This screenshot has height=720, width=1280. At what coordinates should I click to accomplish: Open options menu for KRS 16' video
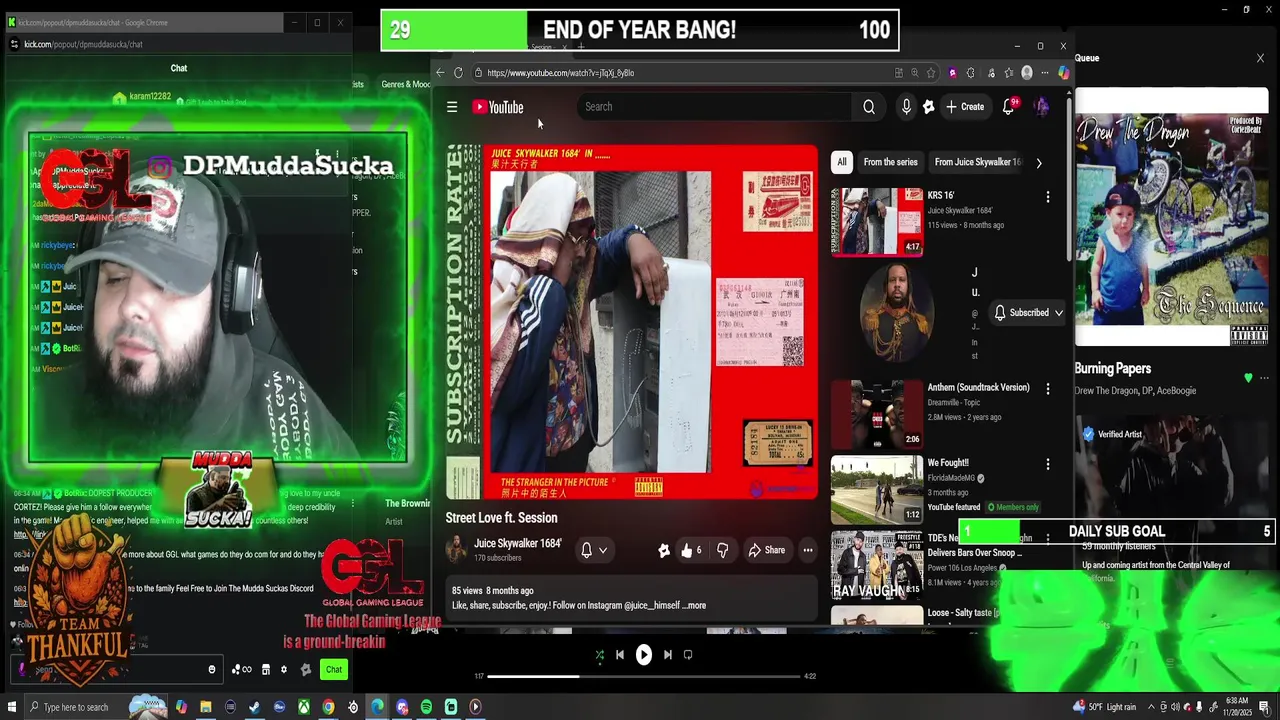[x=1048, y=197]
